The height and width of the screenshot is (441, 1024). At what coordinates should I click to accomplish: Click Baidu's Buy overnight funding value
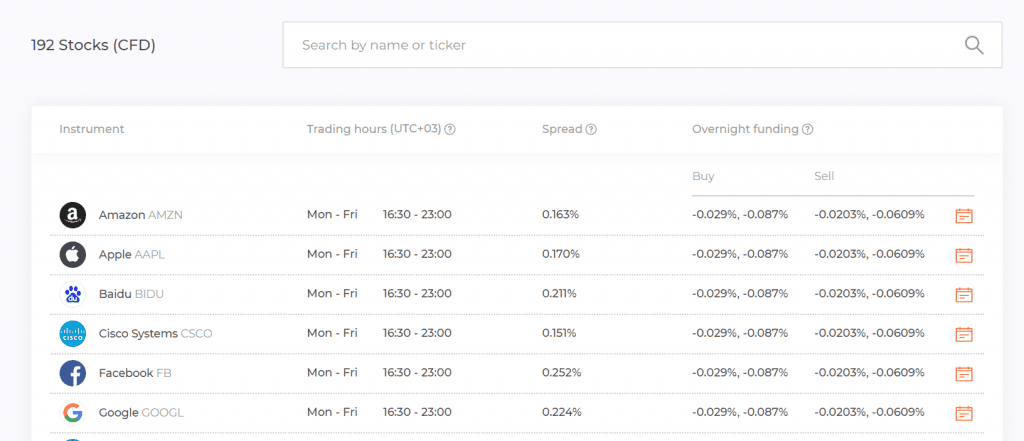pyautogui.click(x=740, y=294)
